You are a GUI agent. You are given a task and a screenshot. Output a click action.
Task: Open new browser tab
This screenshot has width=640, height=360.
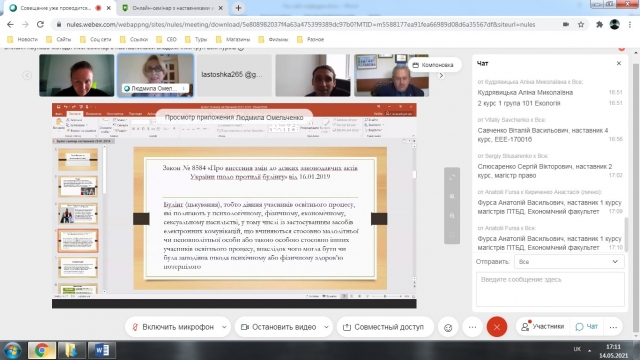[238, 8]
